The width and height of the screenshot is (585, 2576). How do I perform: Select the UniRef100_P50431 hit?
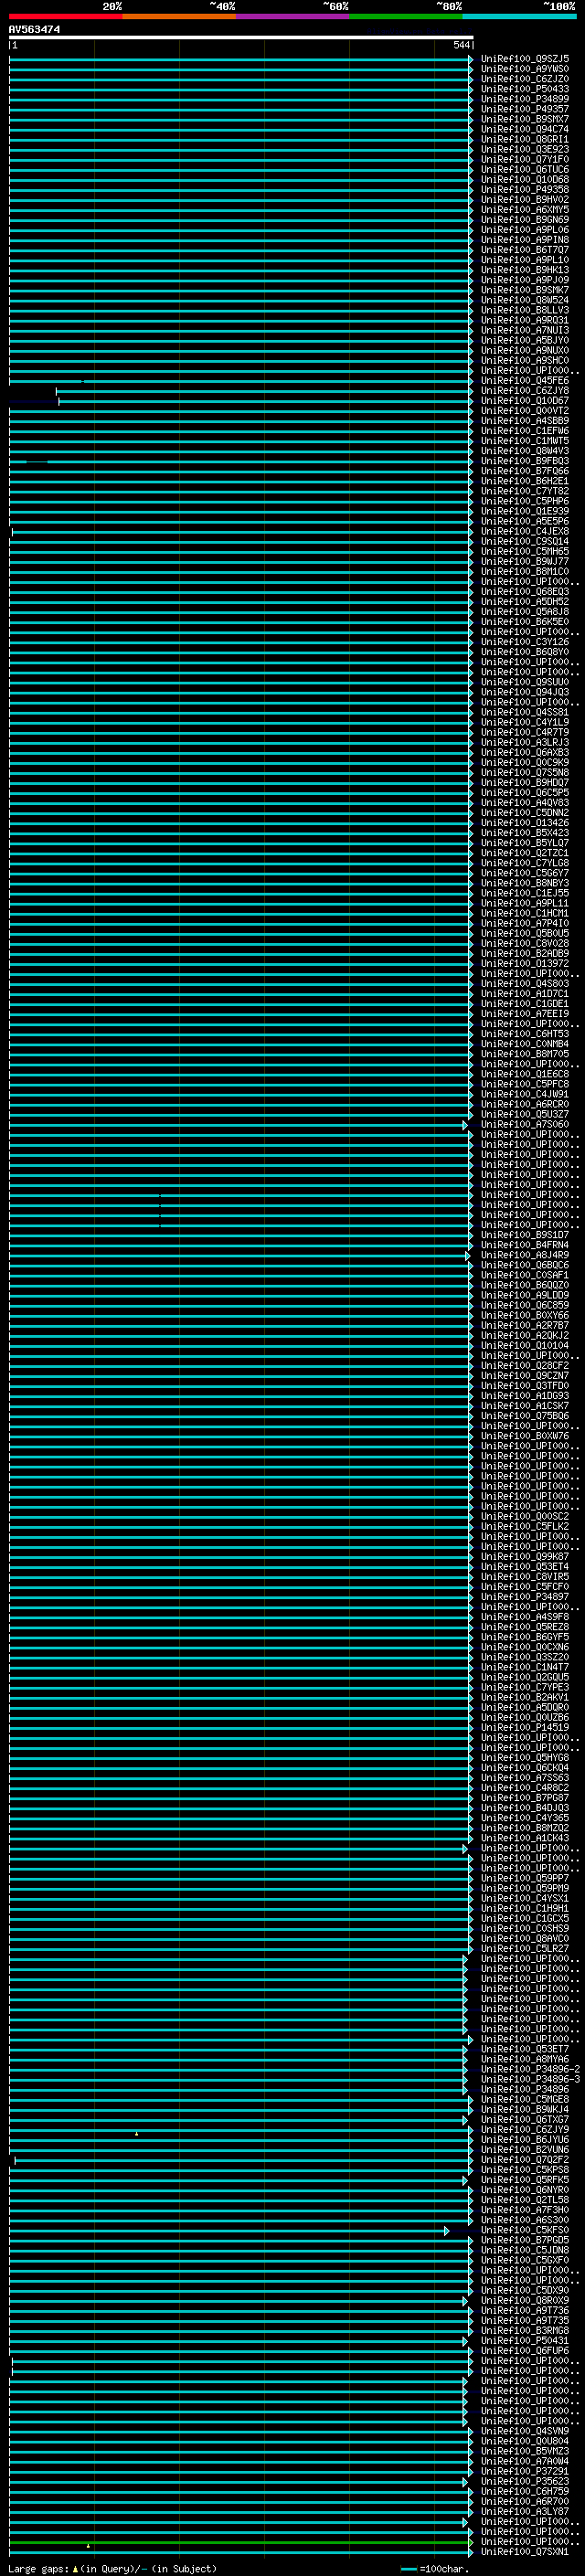[x=525, y=2341]
